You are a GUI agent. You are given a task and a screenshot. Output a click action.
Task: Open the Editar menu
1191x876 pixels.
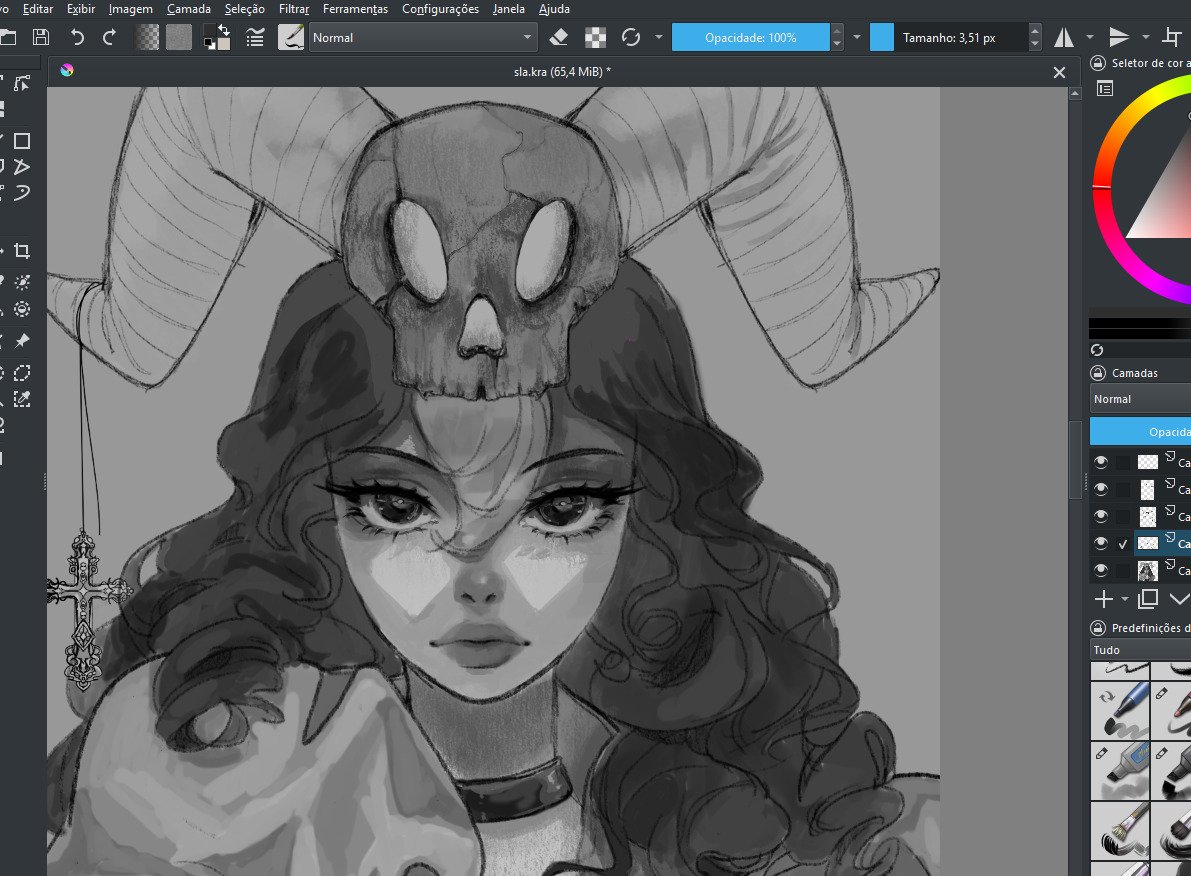click(38, 9)
